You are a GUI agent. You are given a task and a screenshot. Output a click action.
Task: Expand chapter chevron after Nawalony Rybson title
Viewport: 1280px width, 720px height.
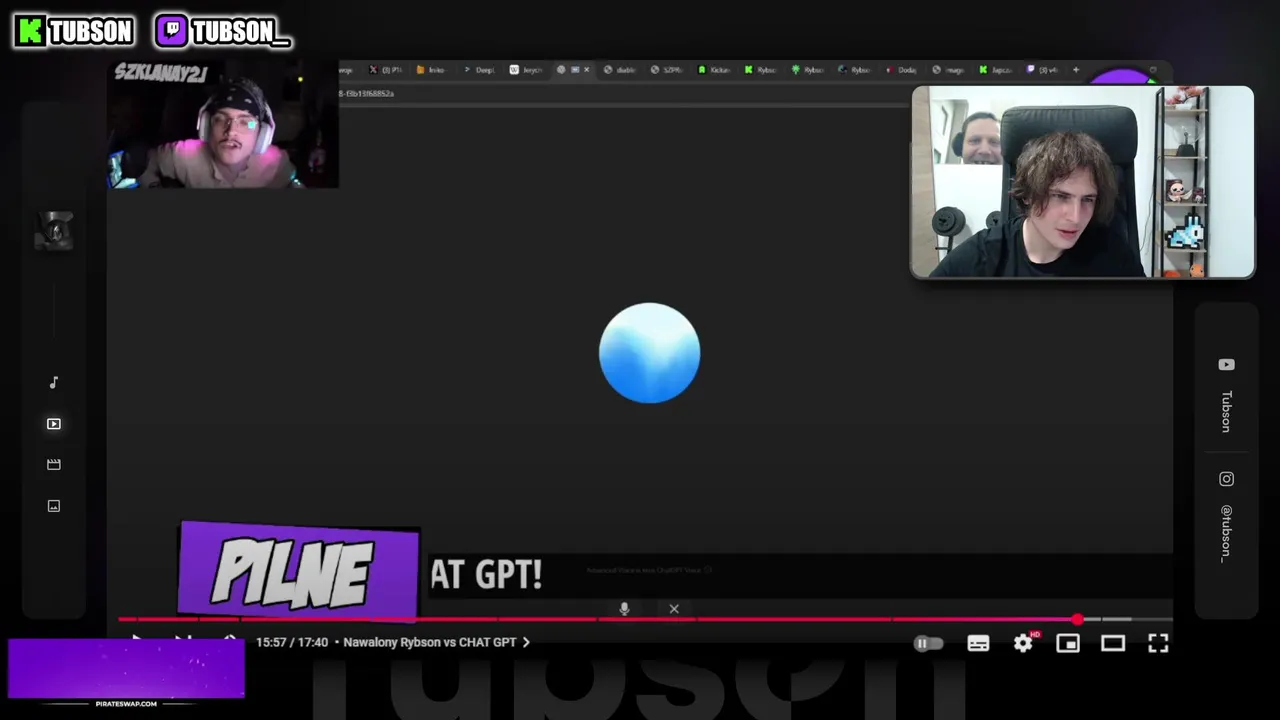[526, 642]
